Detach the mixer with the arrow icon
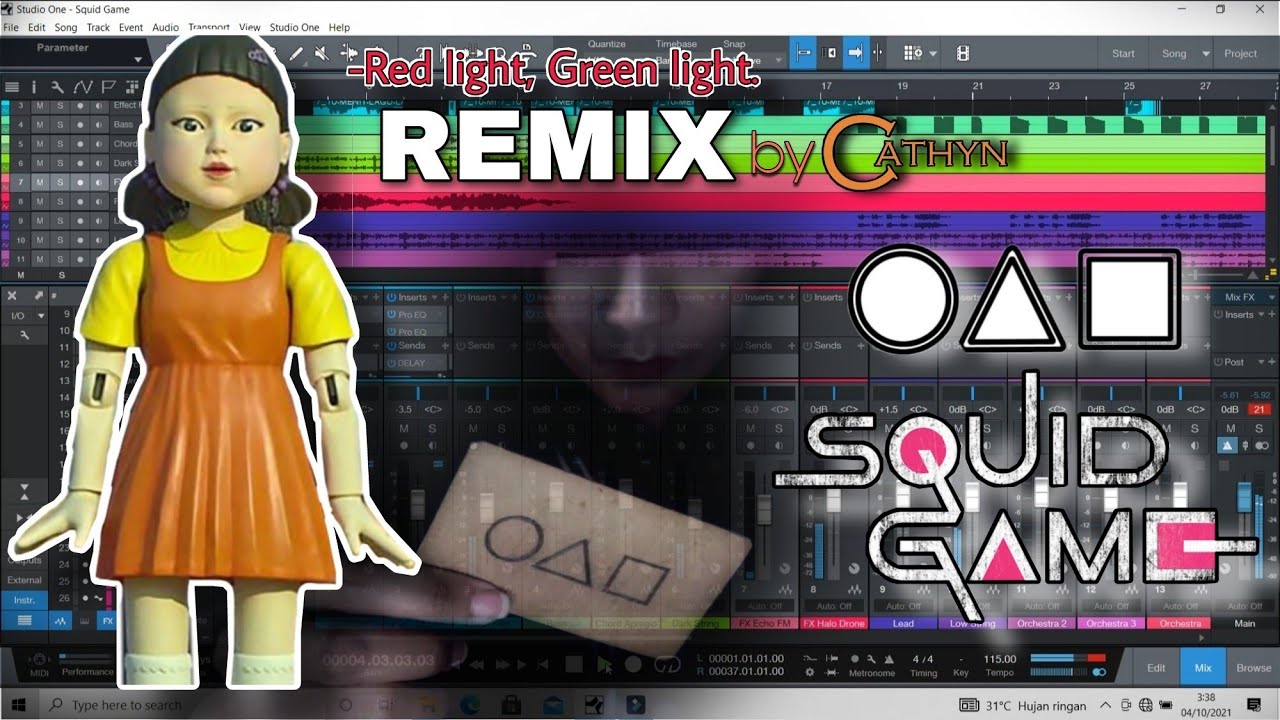The image size is (1280, 720). pos(38,296)
